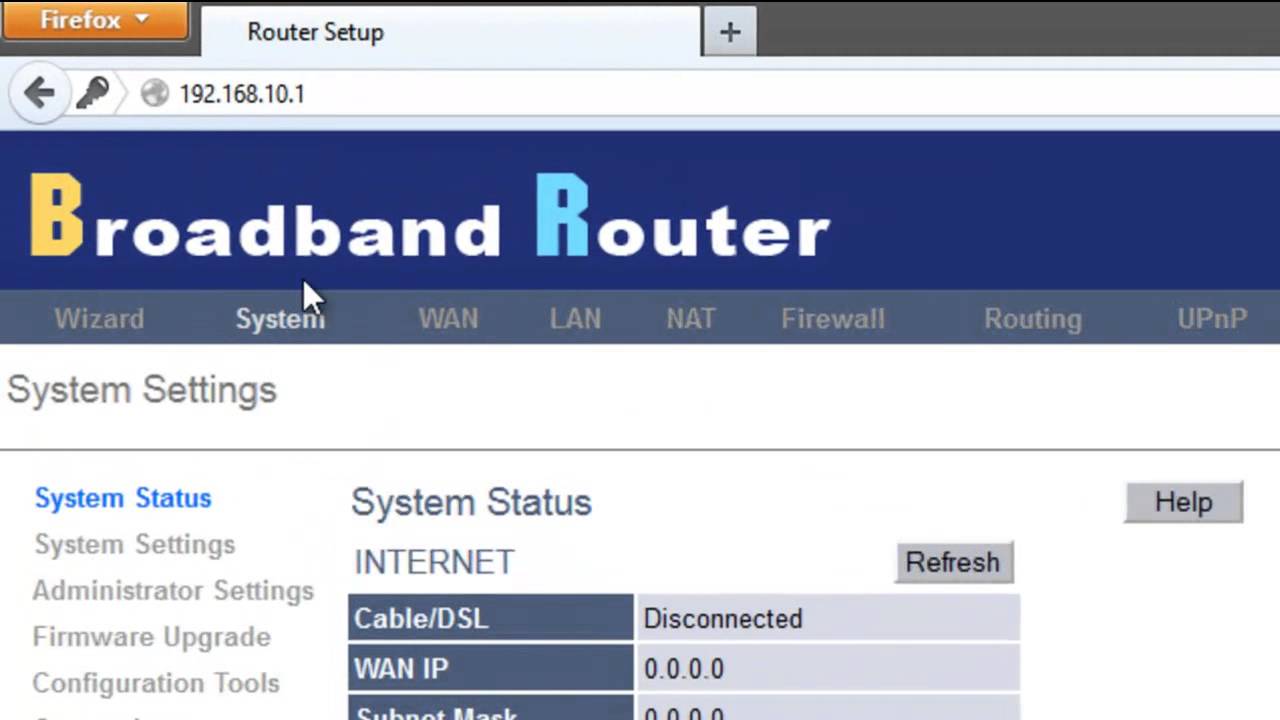Open the orange Firefox menu button
The height and width of the screenshot is (720, 1280).
point(95,20)
